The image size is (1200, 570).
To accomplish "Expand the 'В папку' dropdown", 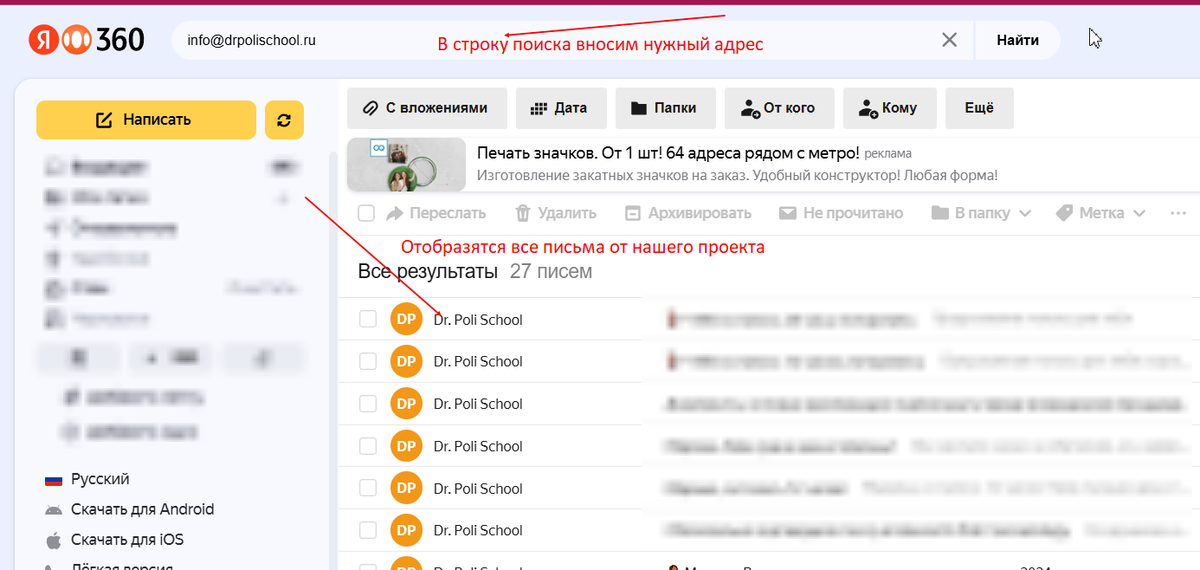I will [980, 213].
